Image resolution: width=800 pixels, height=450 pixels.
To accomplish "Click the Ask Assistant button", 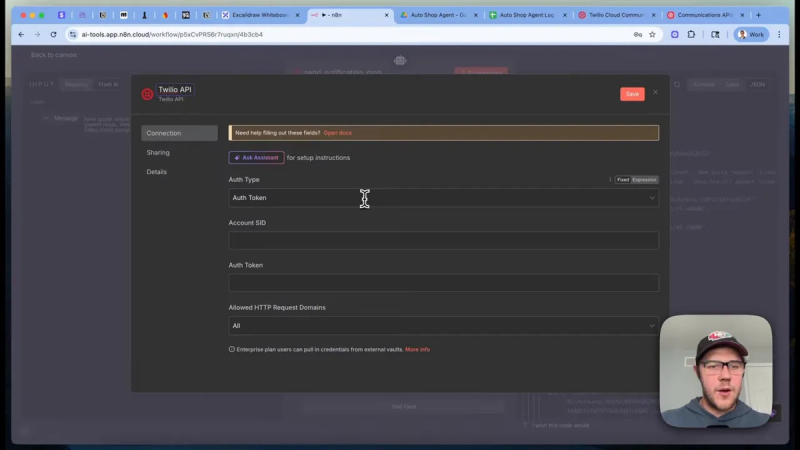I will pos(256,158).
